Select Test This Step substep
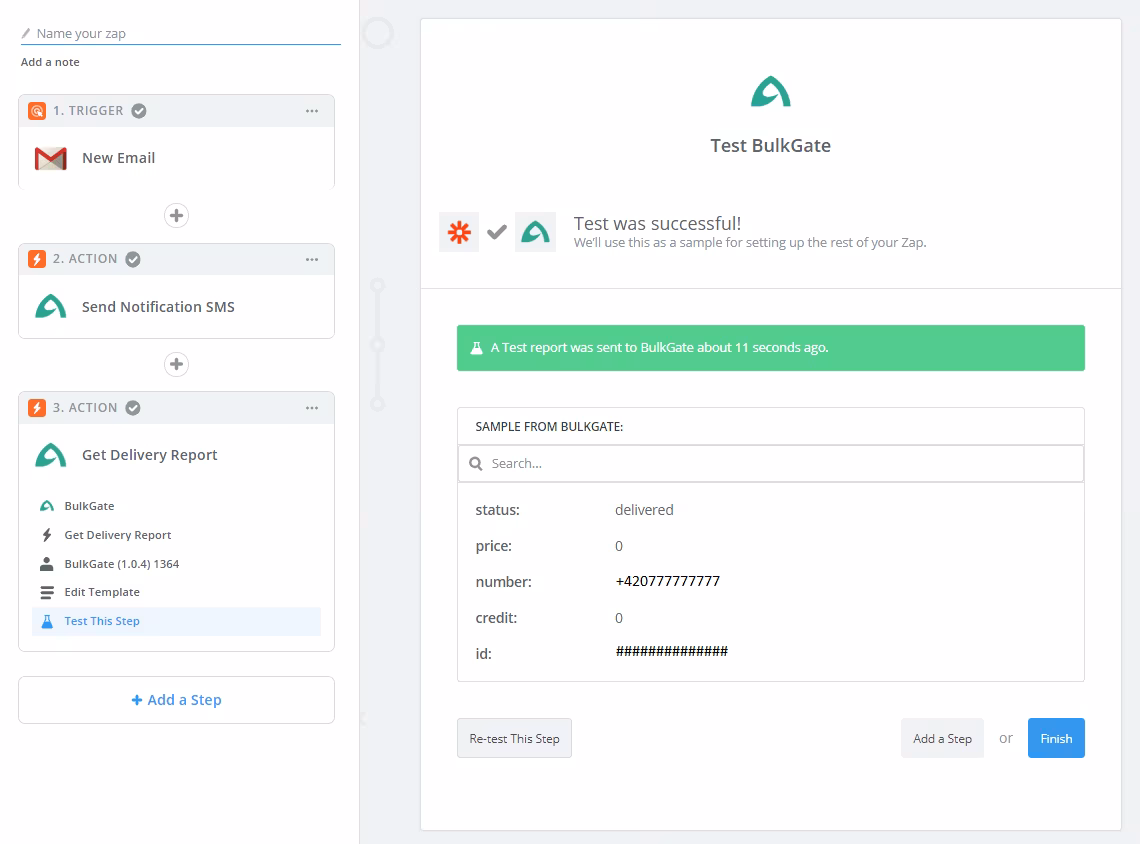Screen dimensions: 1140x844 (177, 622)
